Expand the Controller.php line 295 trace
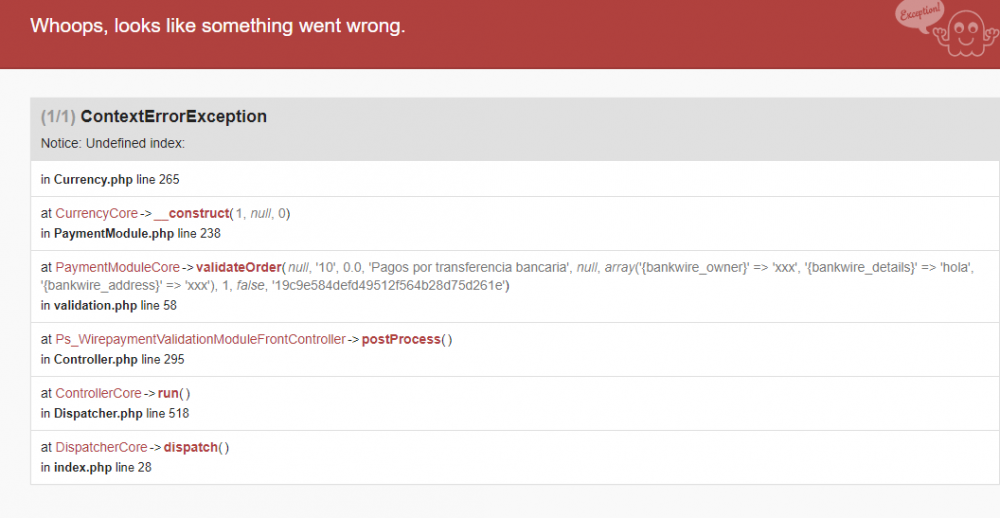Image resolution: width=1000 pixels, height=518 pixels. 112,359
